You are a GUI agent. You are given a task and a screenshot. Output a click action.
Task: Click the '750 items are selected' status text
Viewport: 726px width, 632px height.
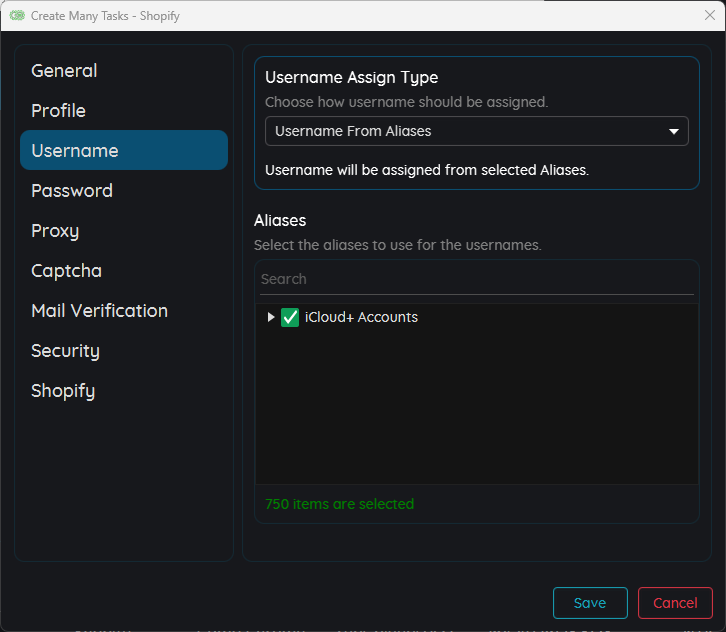click(339, 504)
